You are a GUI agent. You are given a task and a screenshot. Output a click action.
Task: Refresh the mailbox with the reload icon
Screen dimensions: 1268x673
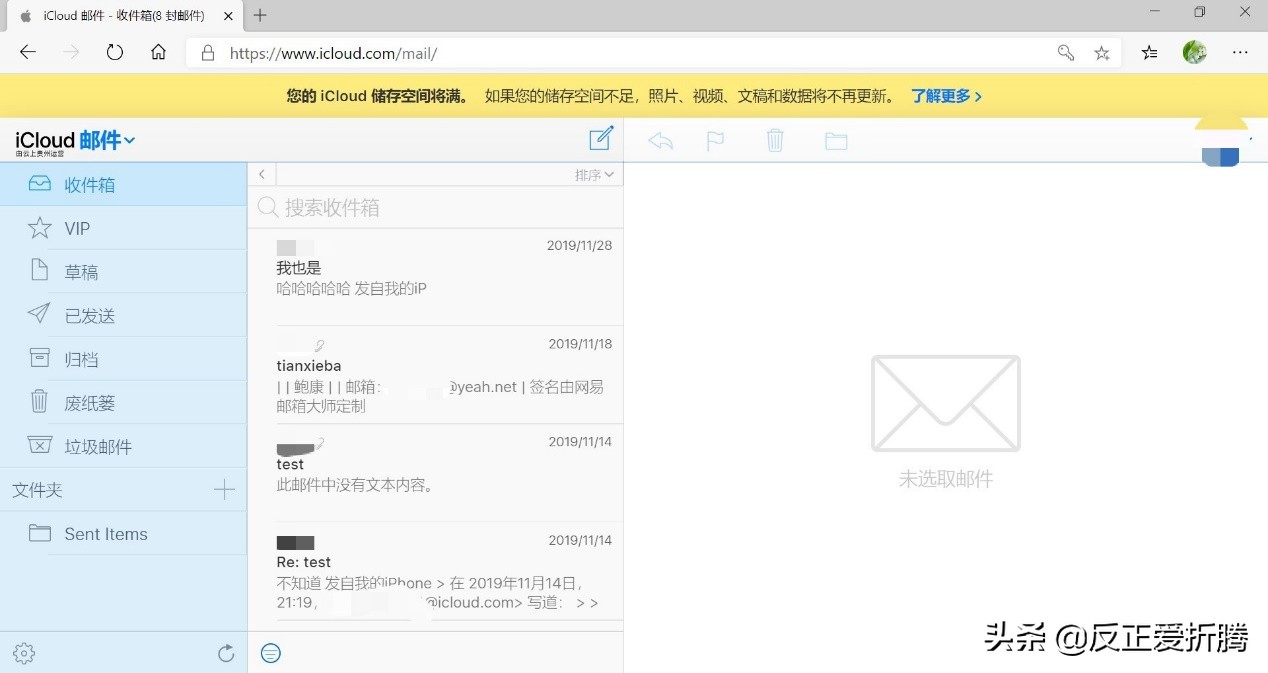coord(226,652)
